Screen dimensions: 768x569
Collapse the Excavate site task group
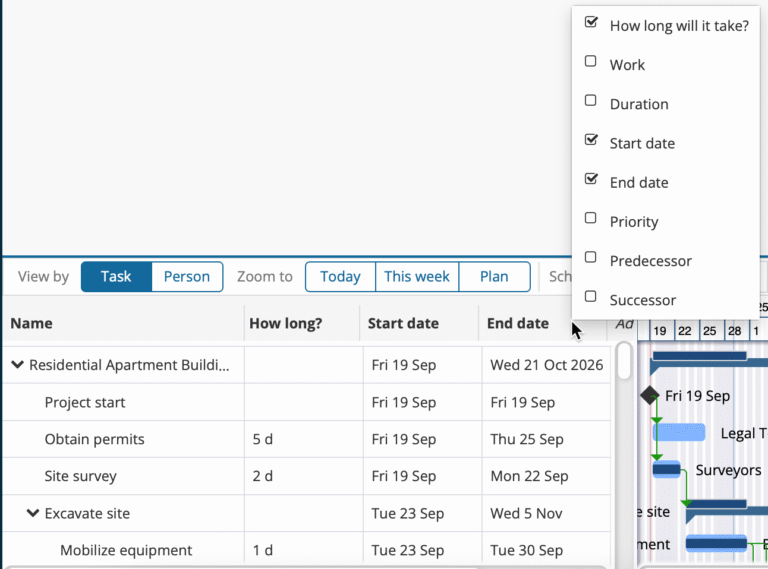click(33, 513)
